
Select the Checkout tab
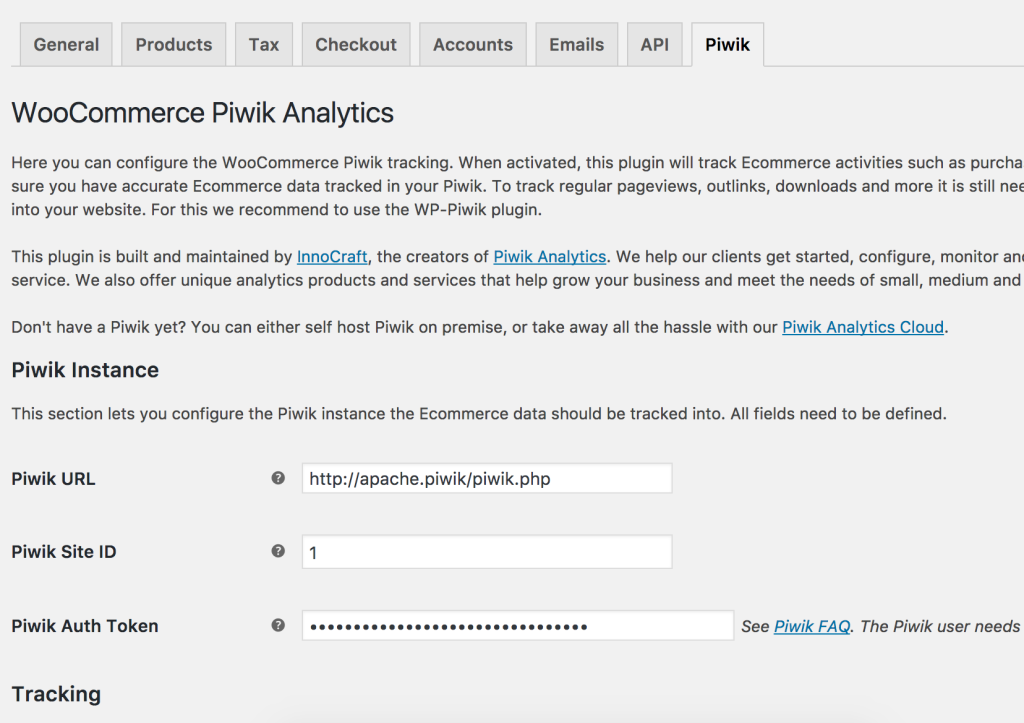coord(356,45)
